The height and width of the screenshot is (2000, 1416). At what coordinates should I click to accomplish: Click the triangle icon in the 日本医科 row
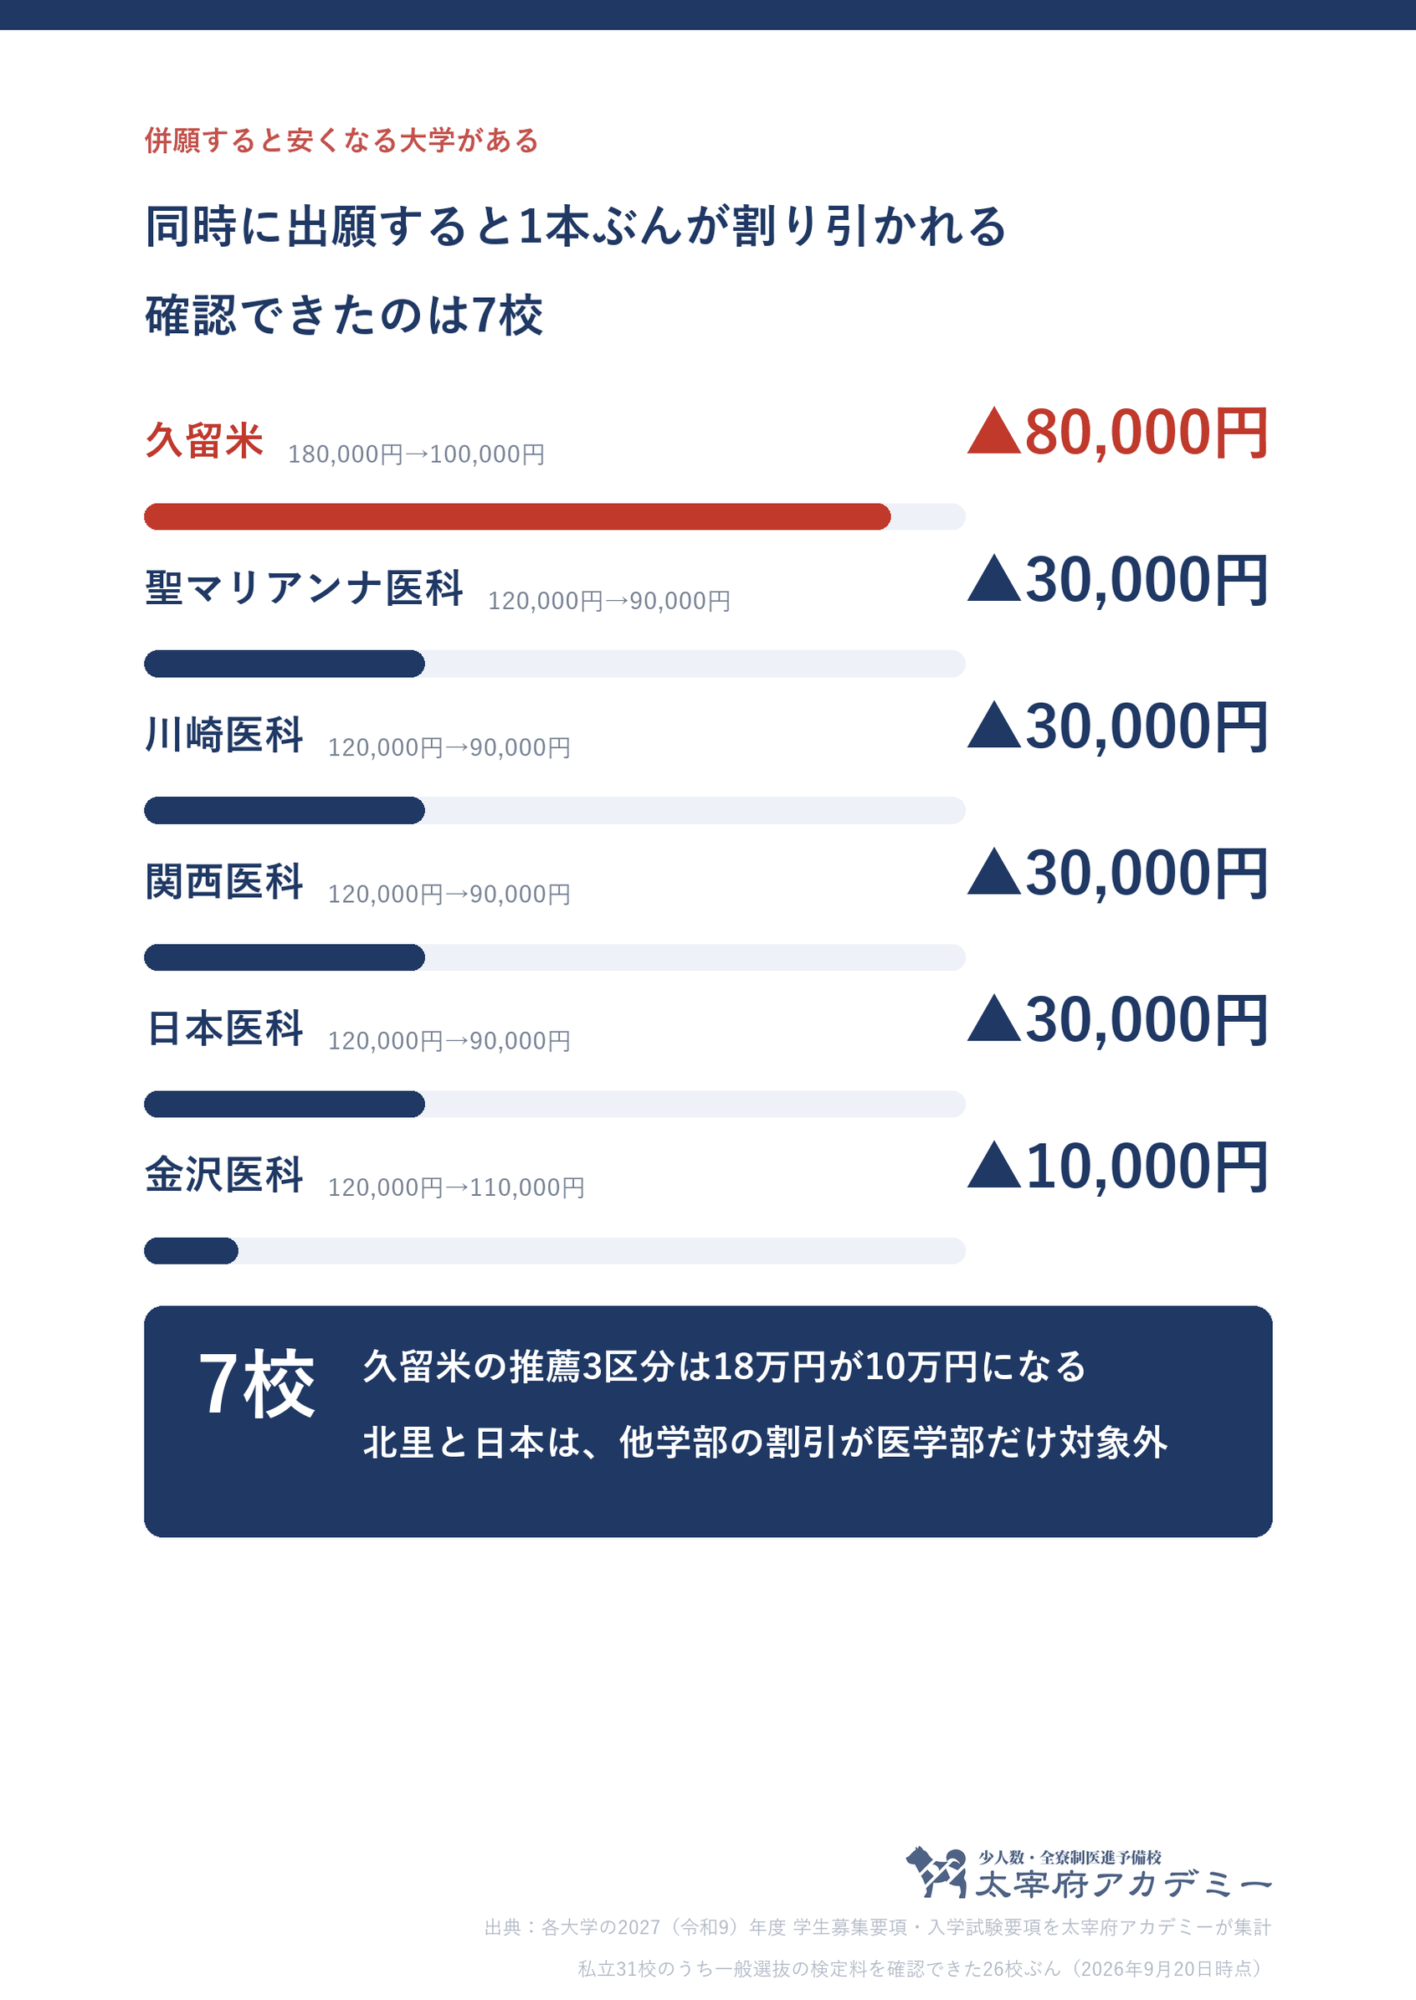click(x=994, y=1018)
